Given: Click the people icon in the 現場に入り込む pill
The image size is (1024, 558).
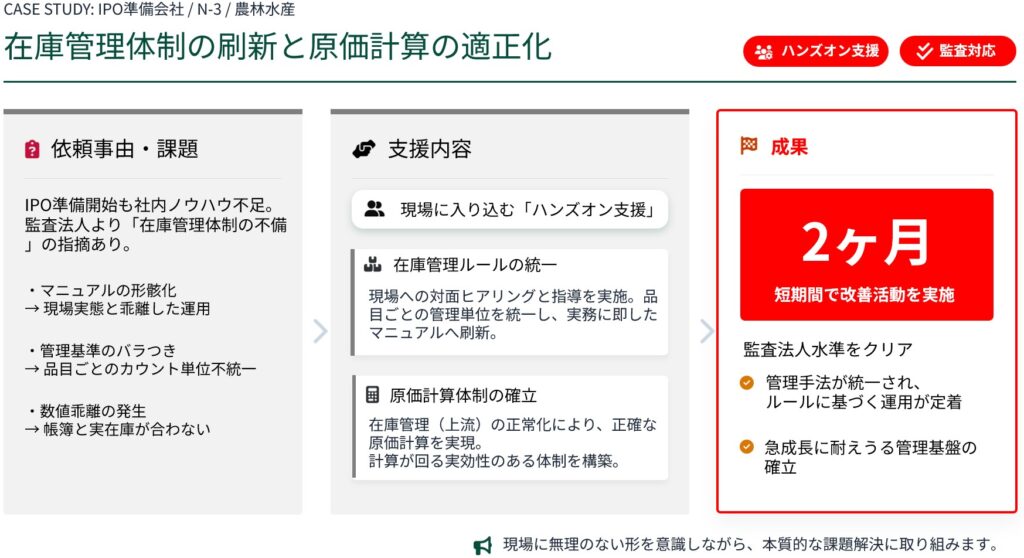Looking at the screenshot, I should [375, 209].
